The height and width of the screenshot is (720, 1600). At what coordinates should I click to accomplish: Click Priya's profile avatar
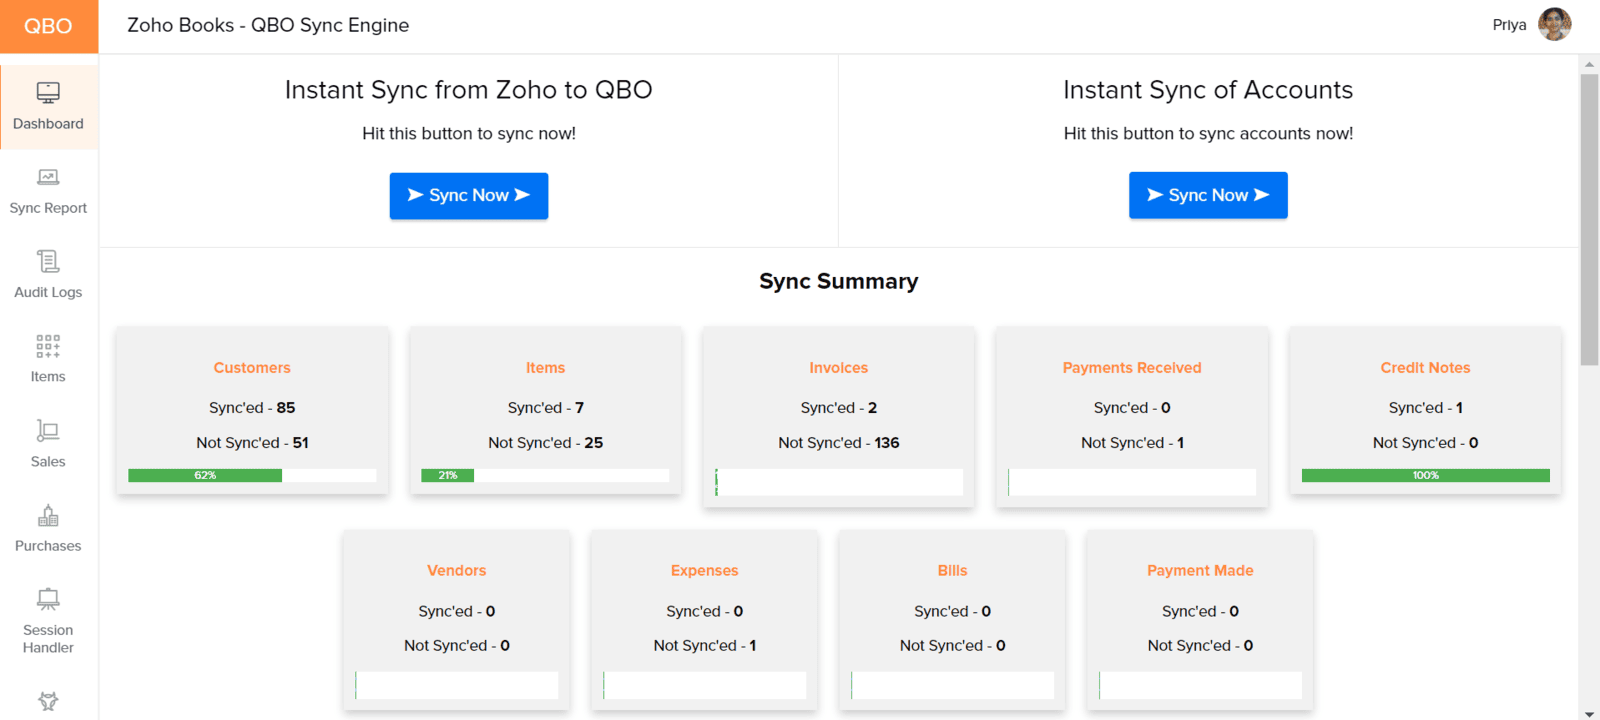[x=1555, y=24]
